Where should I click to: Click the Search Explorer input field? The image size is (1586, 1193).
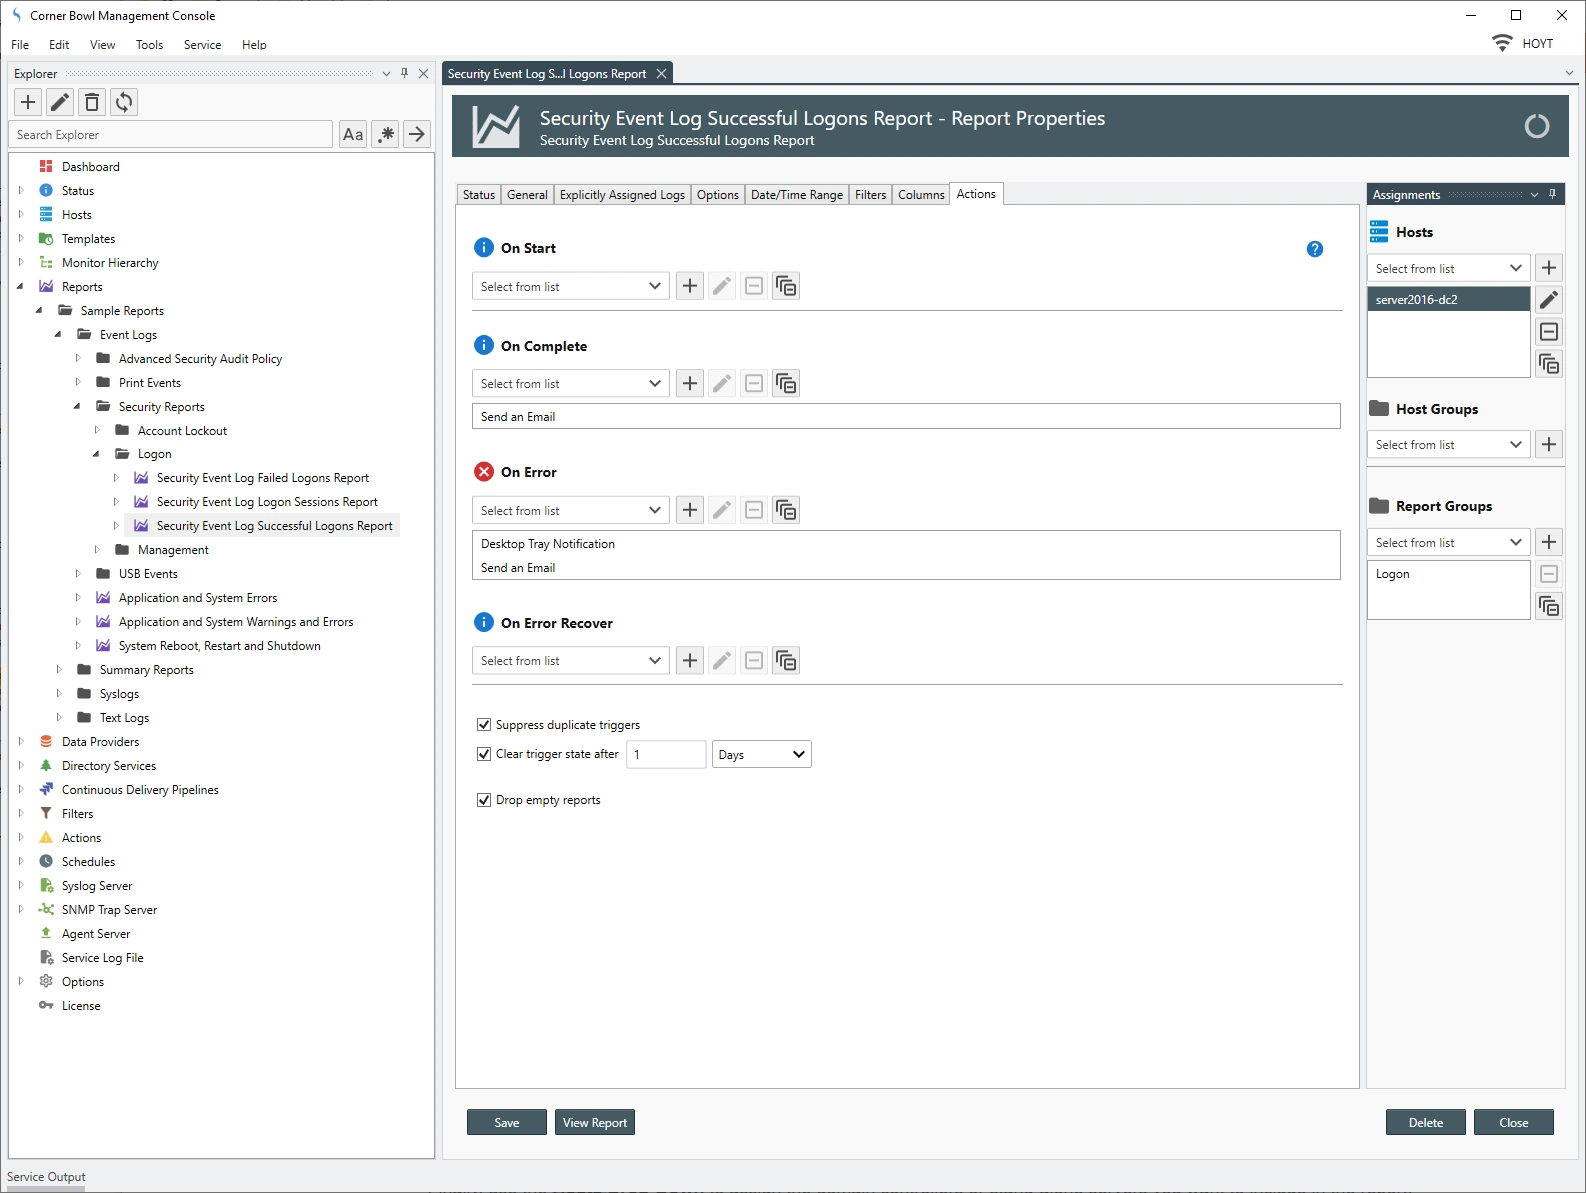(171, 135)
